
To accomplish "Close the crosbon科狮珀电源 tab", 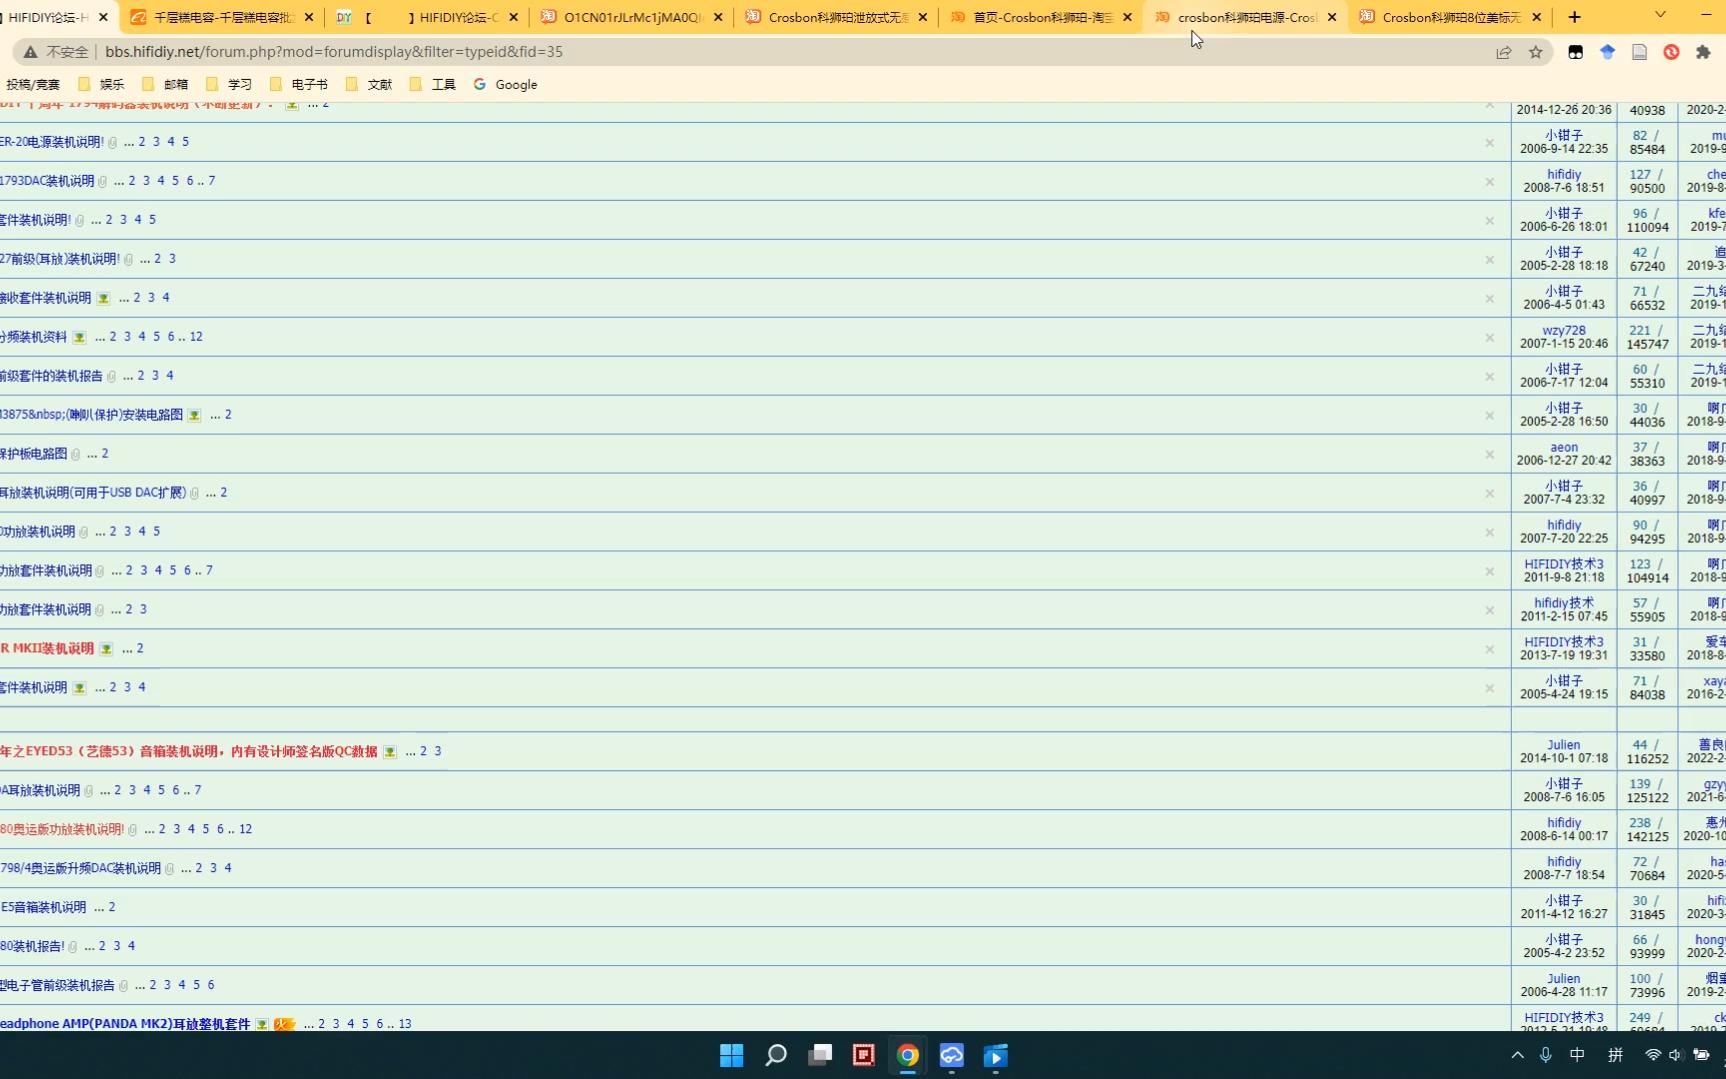I will point(1332,17).
